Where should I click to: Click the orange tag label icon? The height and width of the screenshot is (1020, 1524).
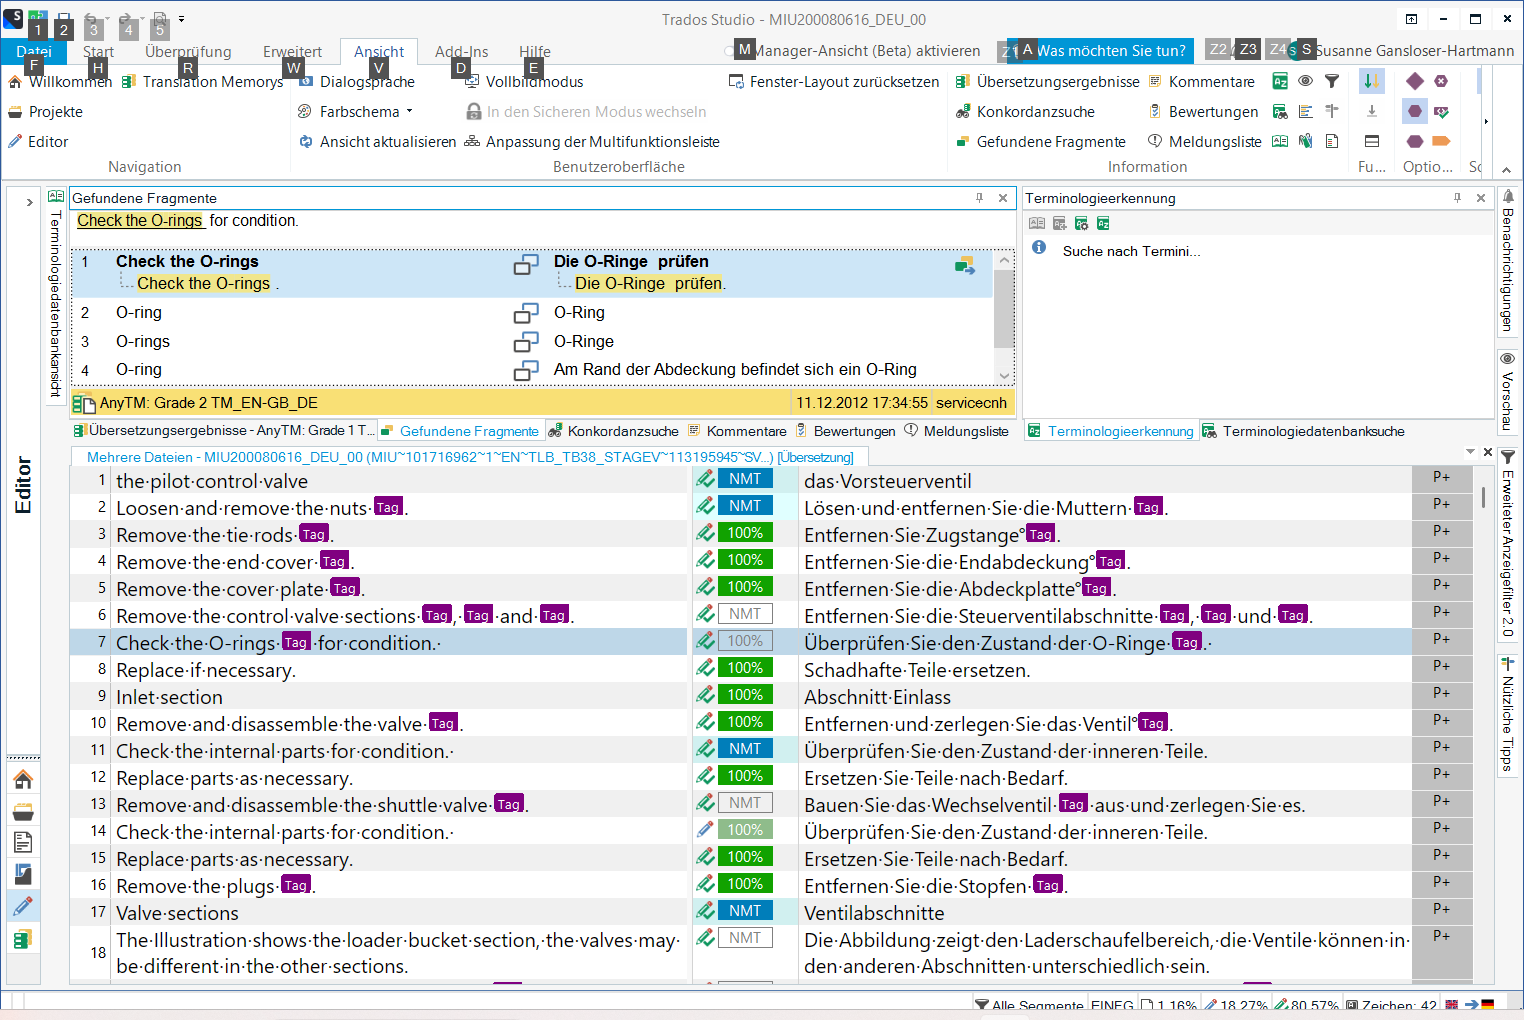click(1441, 141)
